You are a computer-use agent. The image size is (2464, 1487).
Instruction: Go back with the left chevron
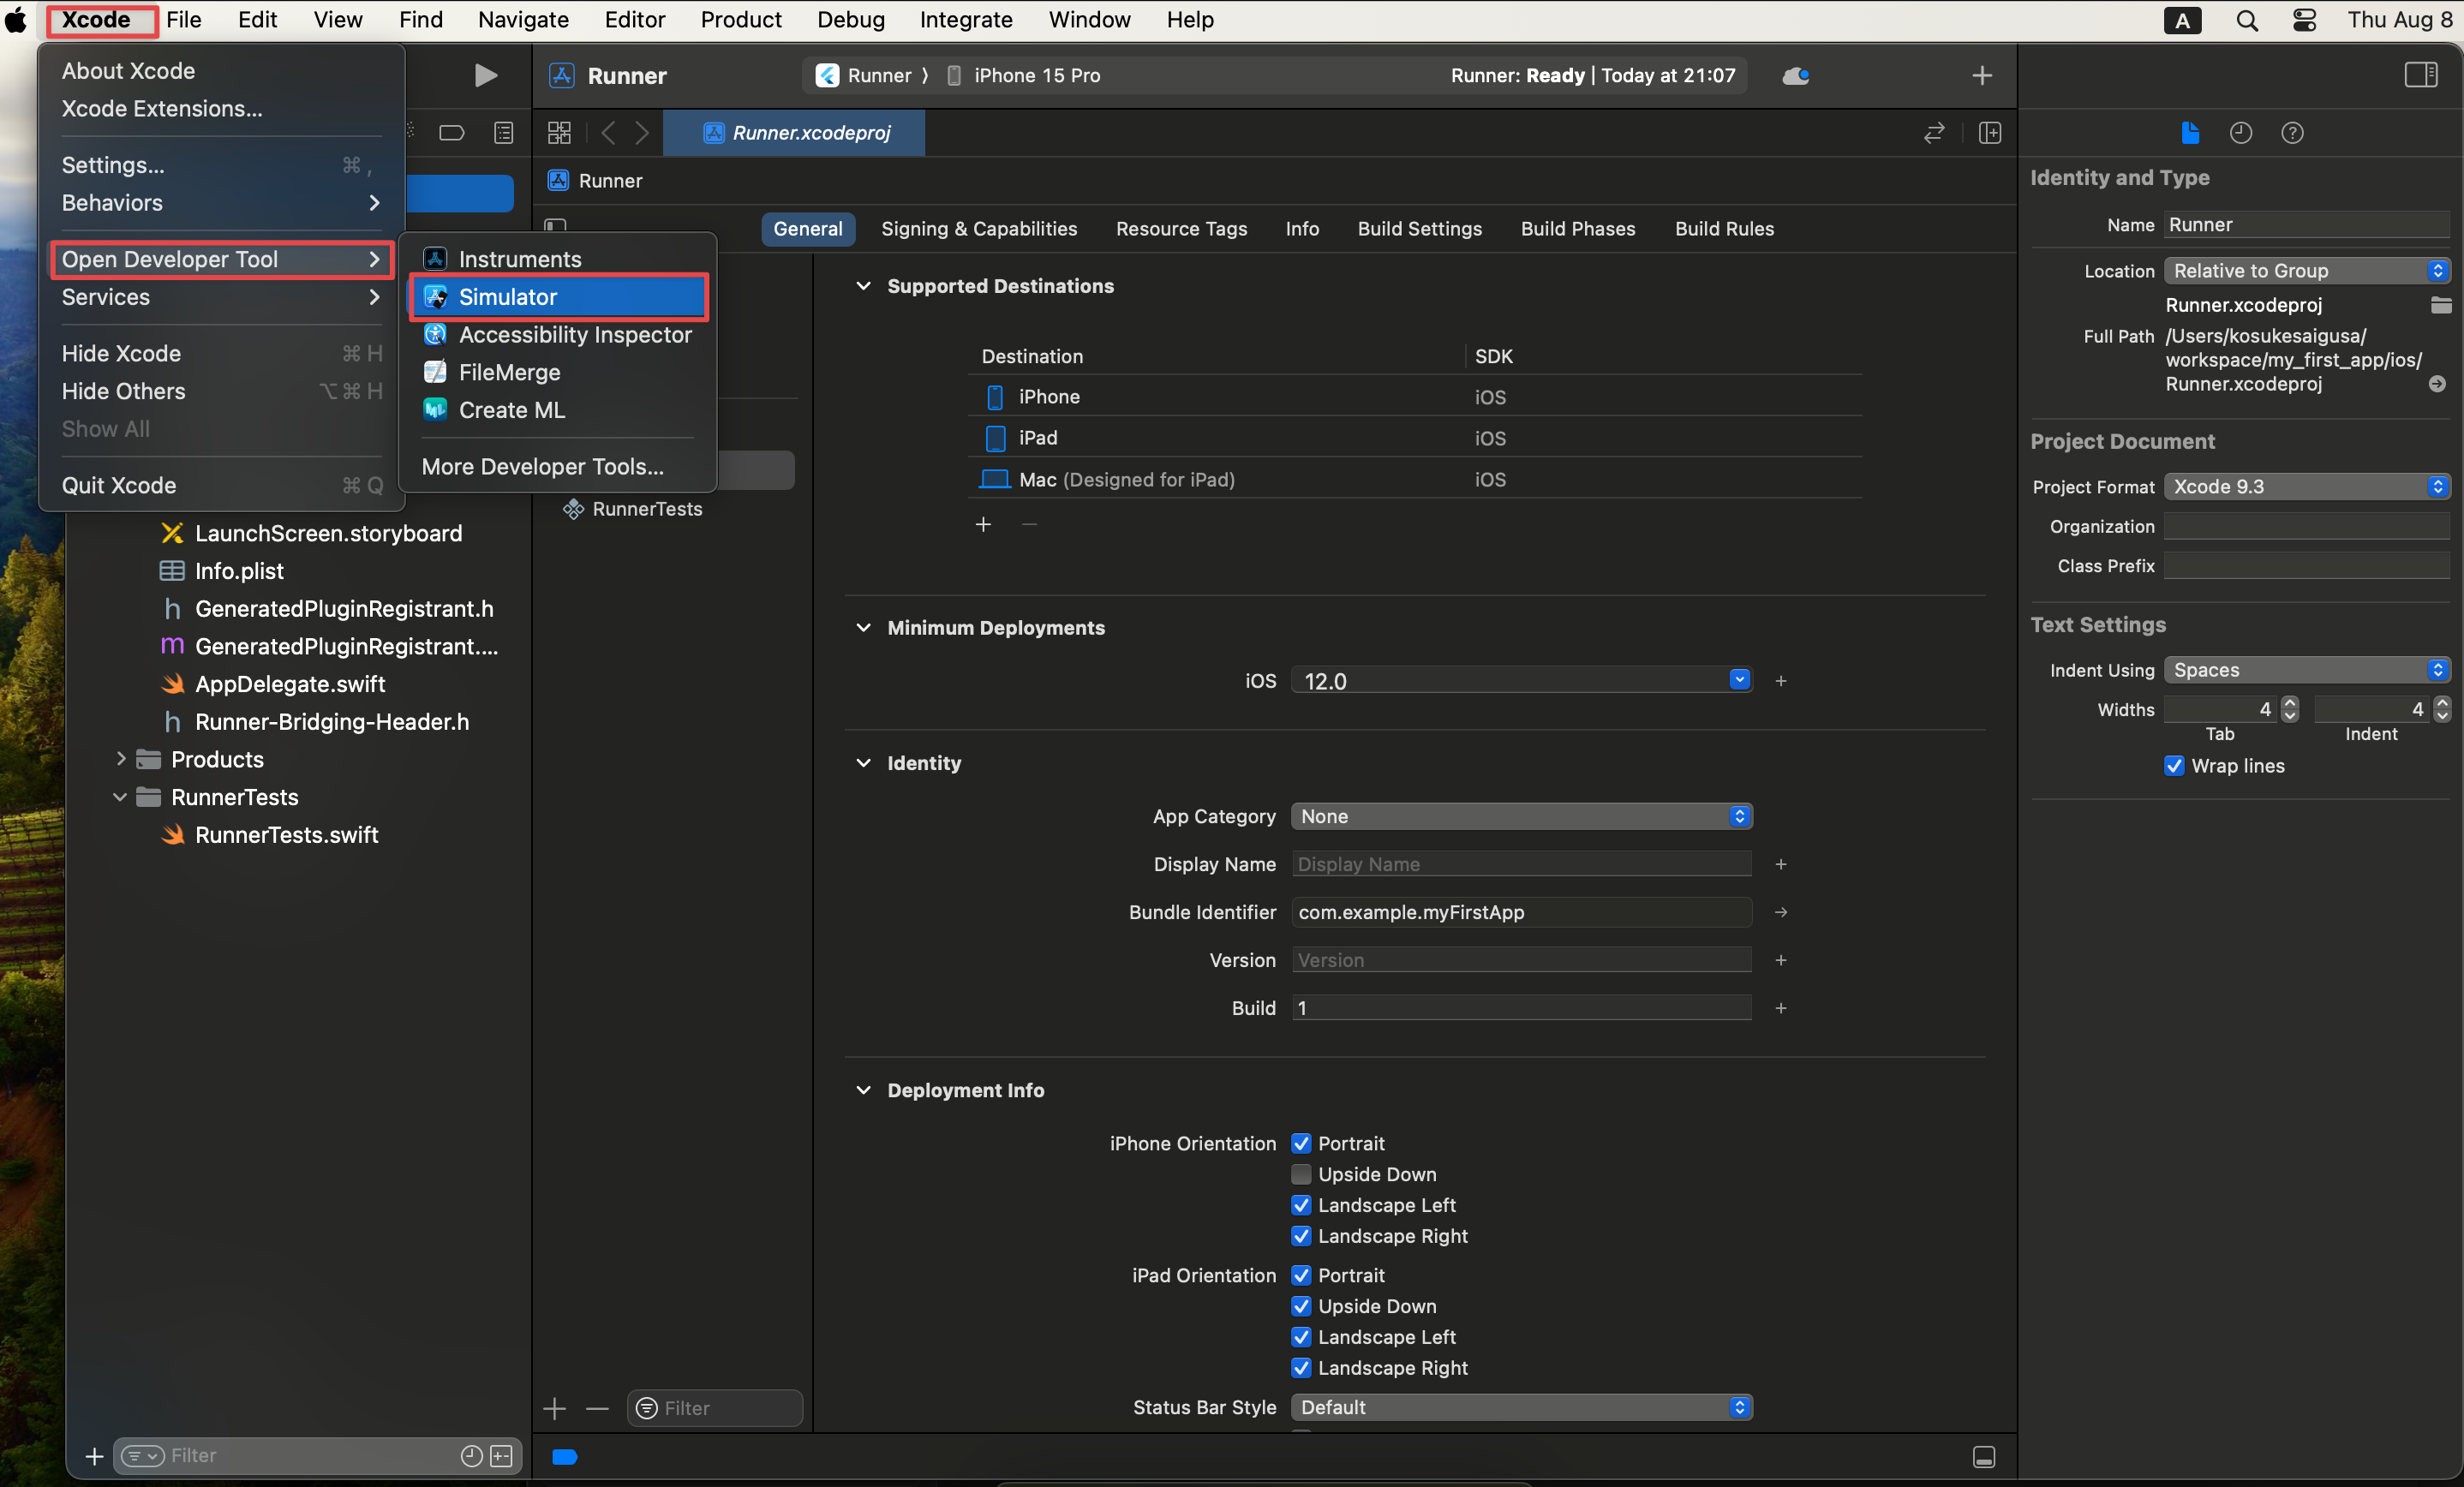[607, 132]
